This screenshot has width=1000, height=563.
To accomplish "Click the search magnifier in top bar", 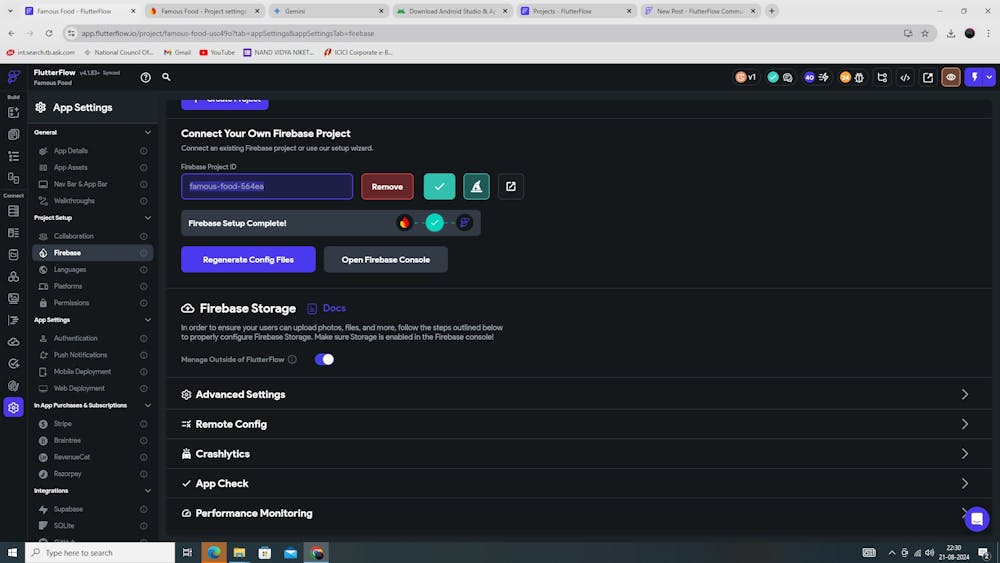I will (x=166, y=77).
